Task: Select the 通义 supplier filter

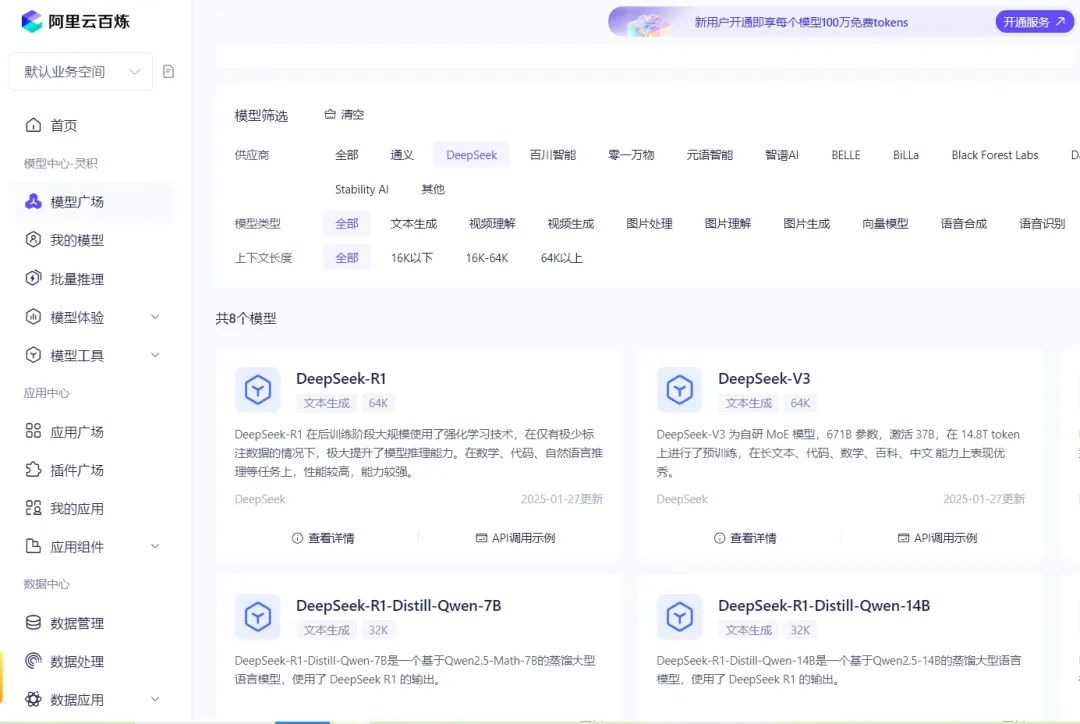Action: [x=402, y=155]
